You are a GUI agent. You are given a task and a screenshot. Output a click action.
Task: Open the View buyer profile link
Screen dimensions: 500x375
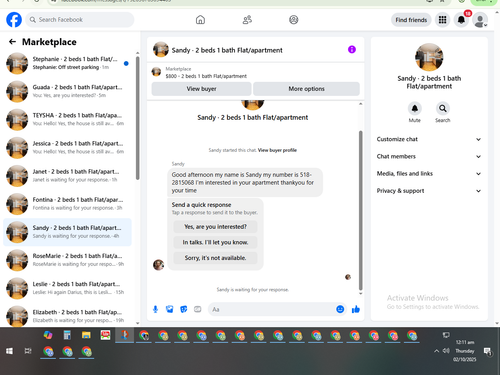point(277,150)
